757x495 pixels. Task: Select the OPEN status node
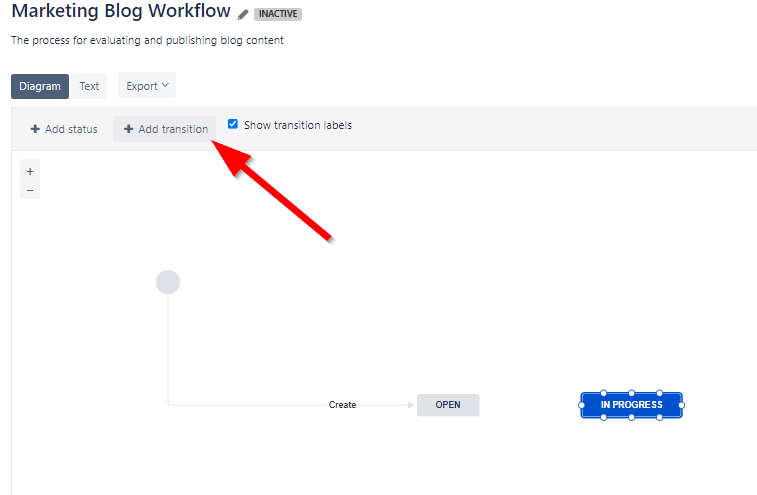click(448, 405)
